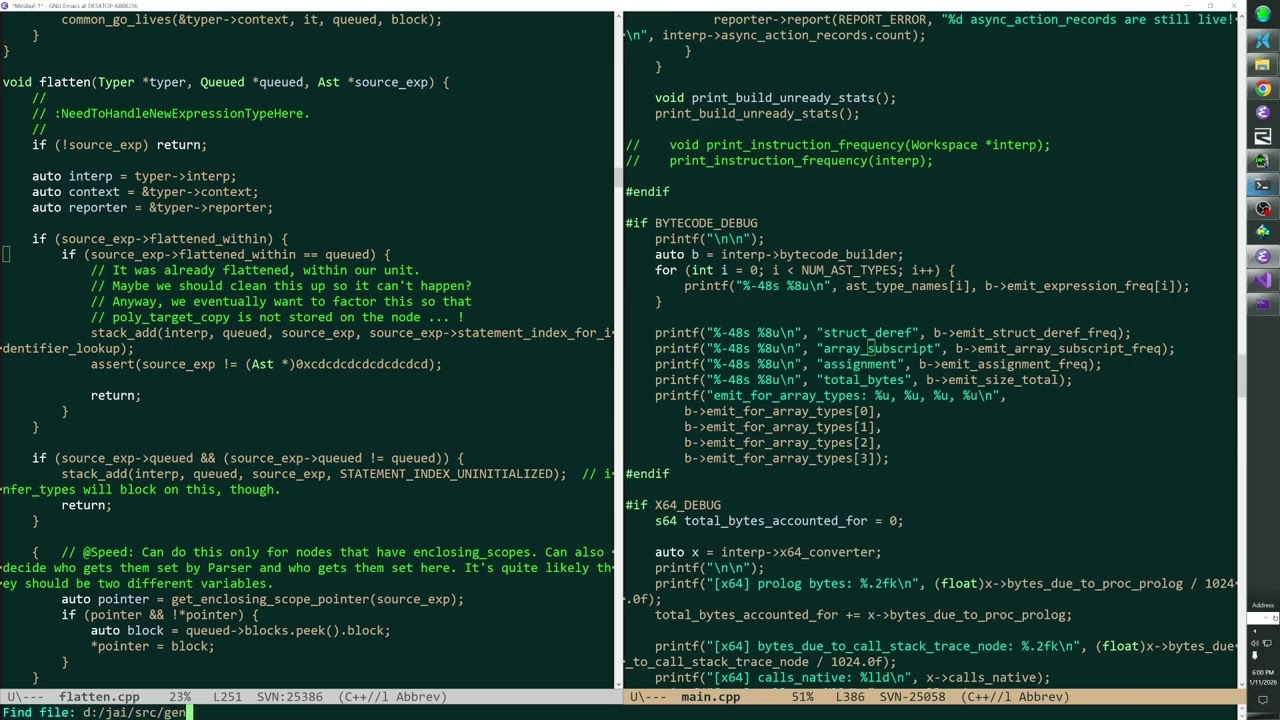Open the notification center icon

pos(1263,700)
